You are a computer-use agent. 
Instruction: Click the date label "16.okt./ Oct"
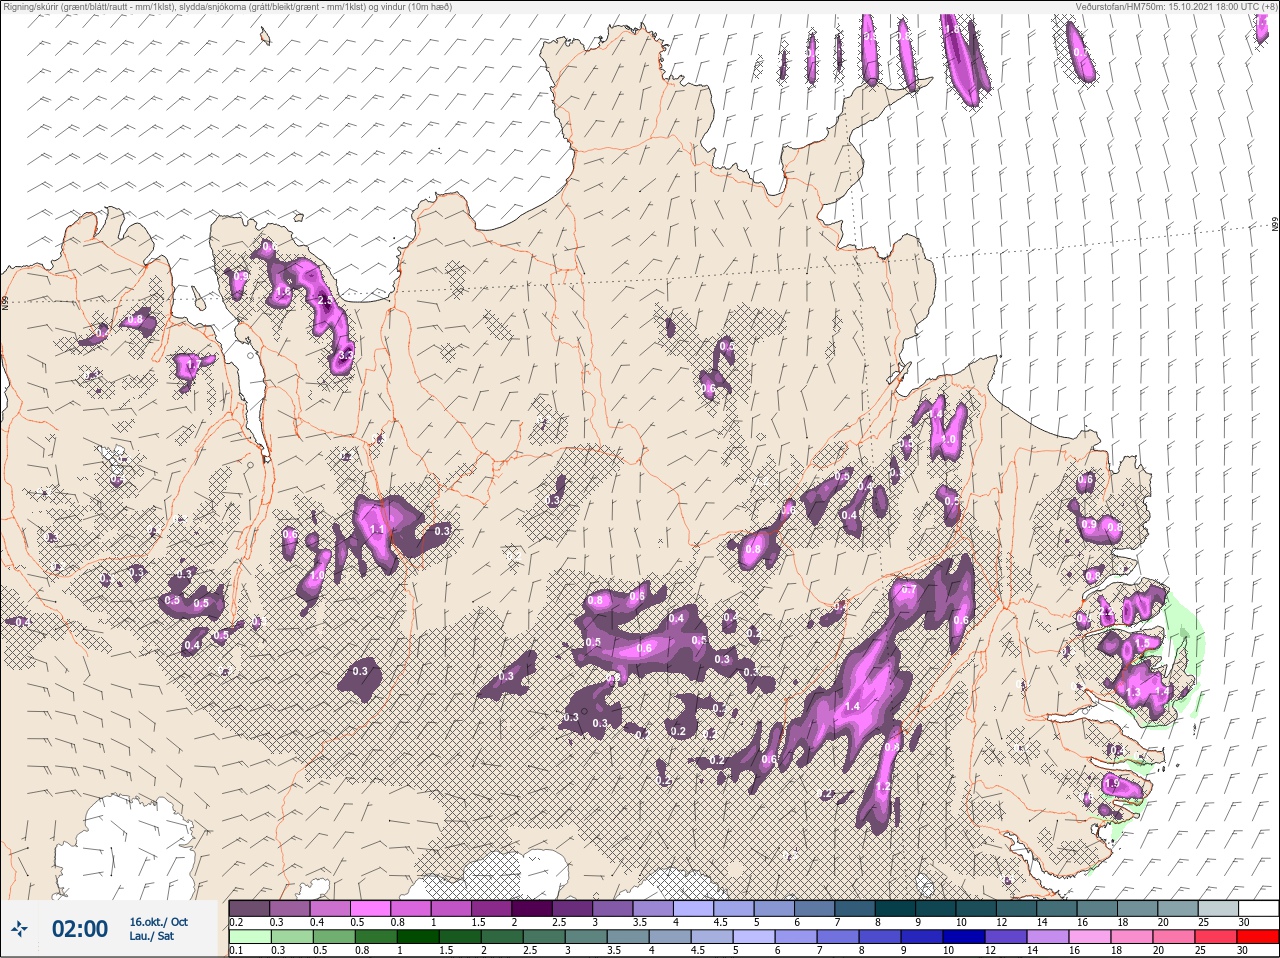coord(158,922)
